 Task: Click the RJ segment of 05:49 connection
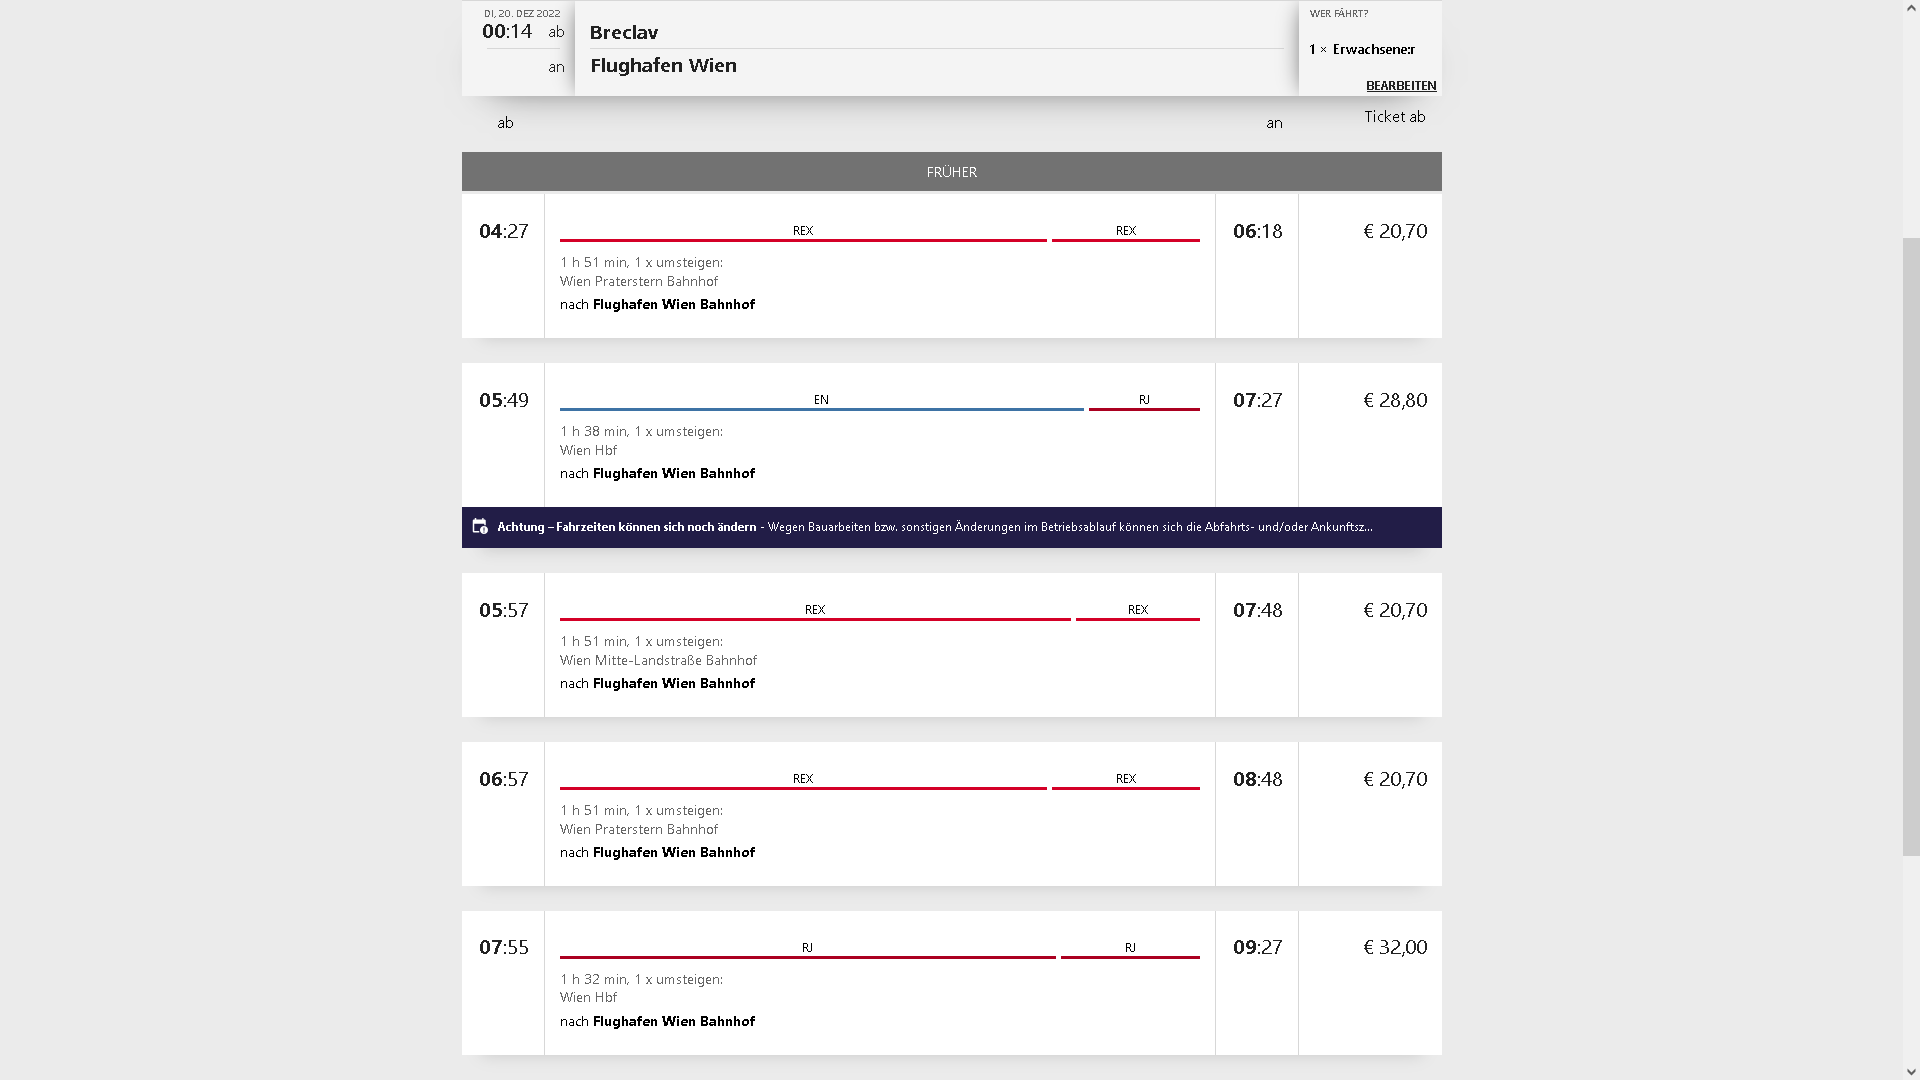[x=1144, y=407]
